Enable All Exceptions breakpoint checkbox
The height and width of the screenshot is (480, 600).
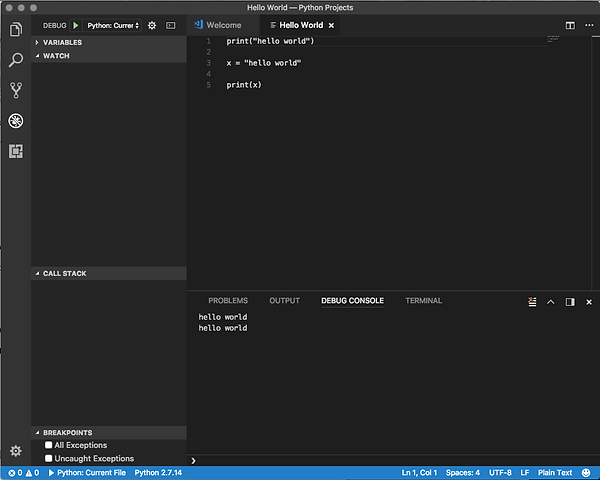pyautogui.click(x=49, y=445)
